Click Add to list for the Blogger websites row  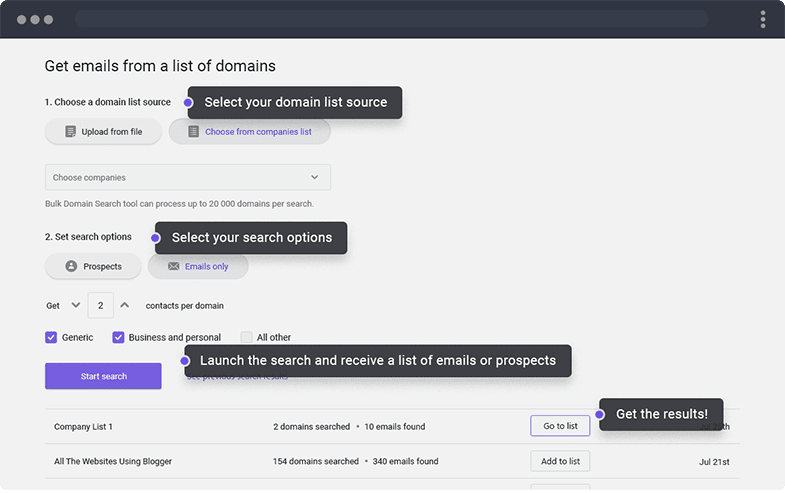tap(560, 461)
